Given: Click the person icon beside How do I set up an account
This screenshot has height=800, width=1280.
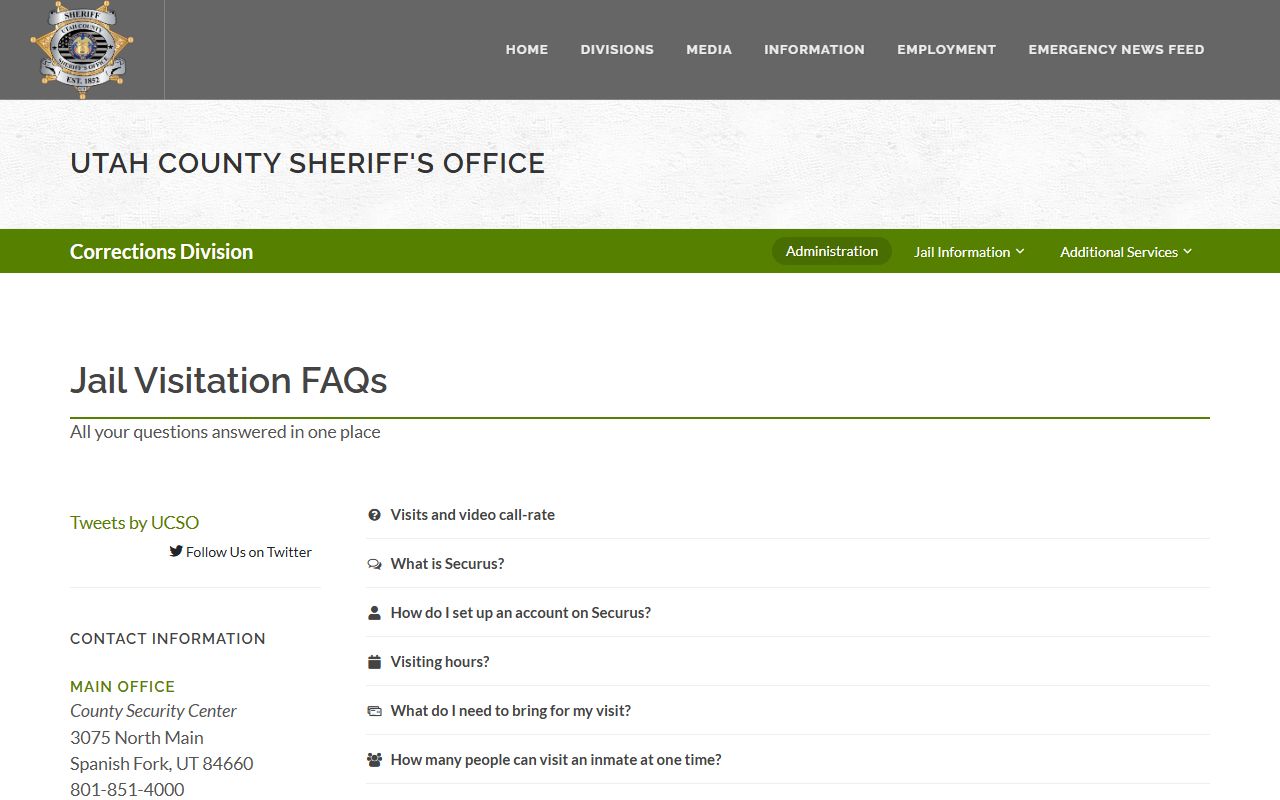Looking at the screenshot, I should pos(375,613).
